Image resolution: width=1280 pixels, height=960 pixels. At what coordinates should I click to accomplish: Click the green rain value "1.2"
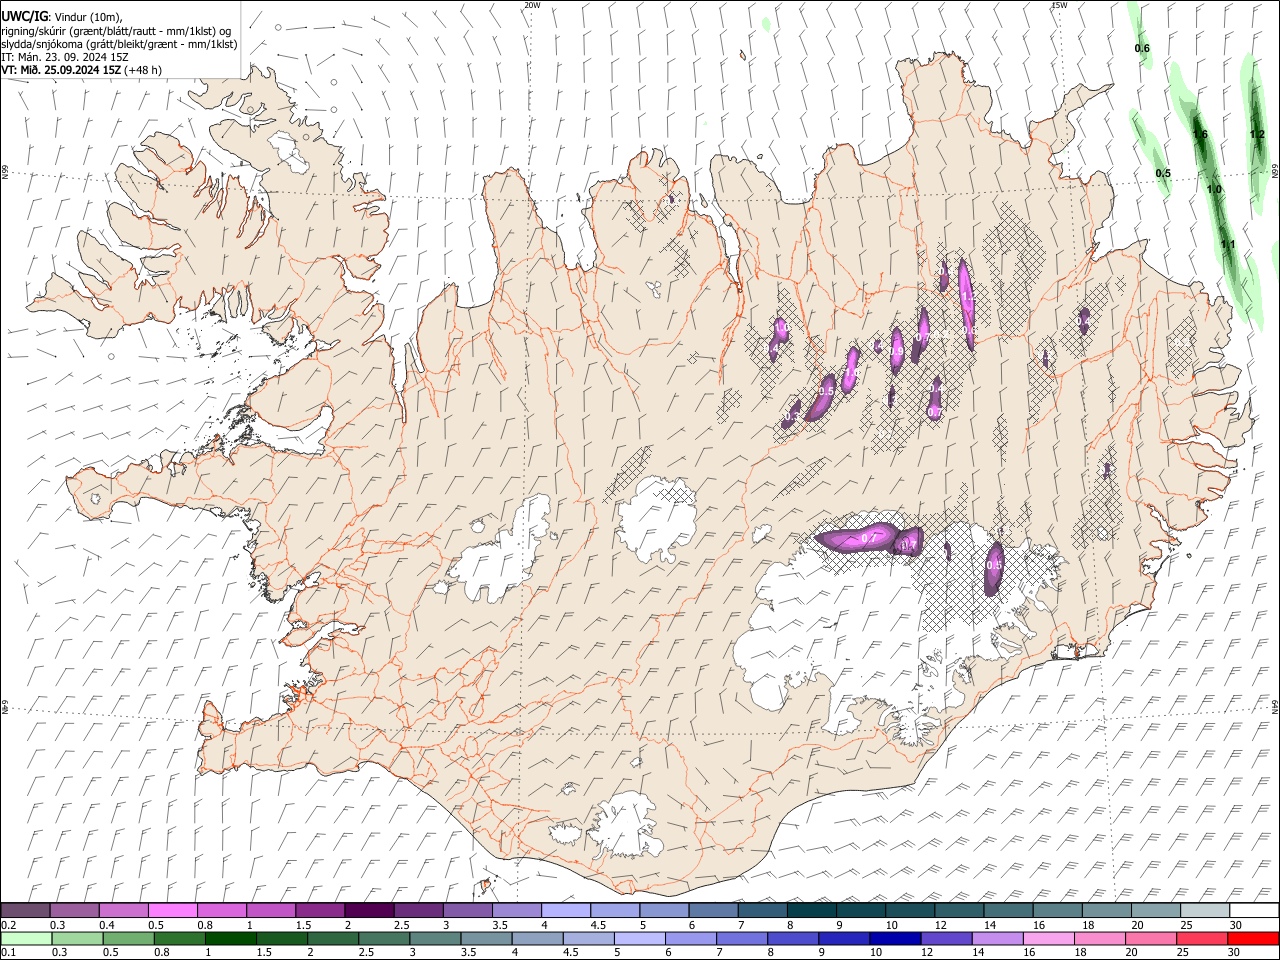pos(1257,133)
